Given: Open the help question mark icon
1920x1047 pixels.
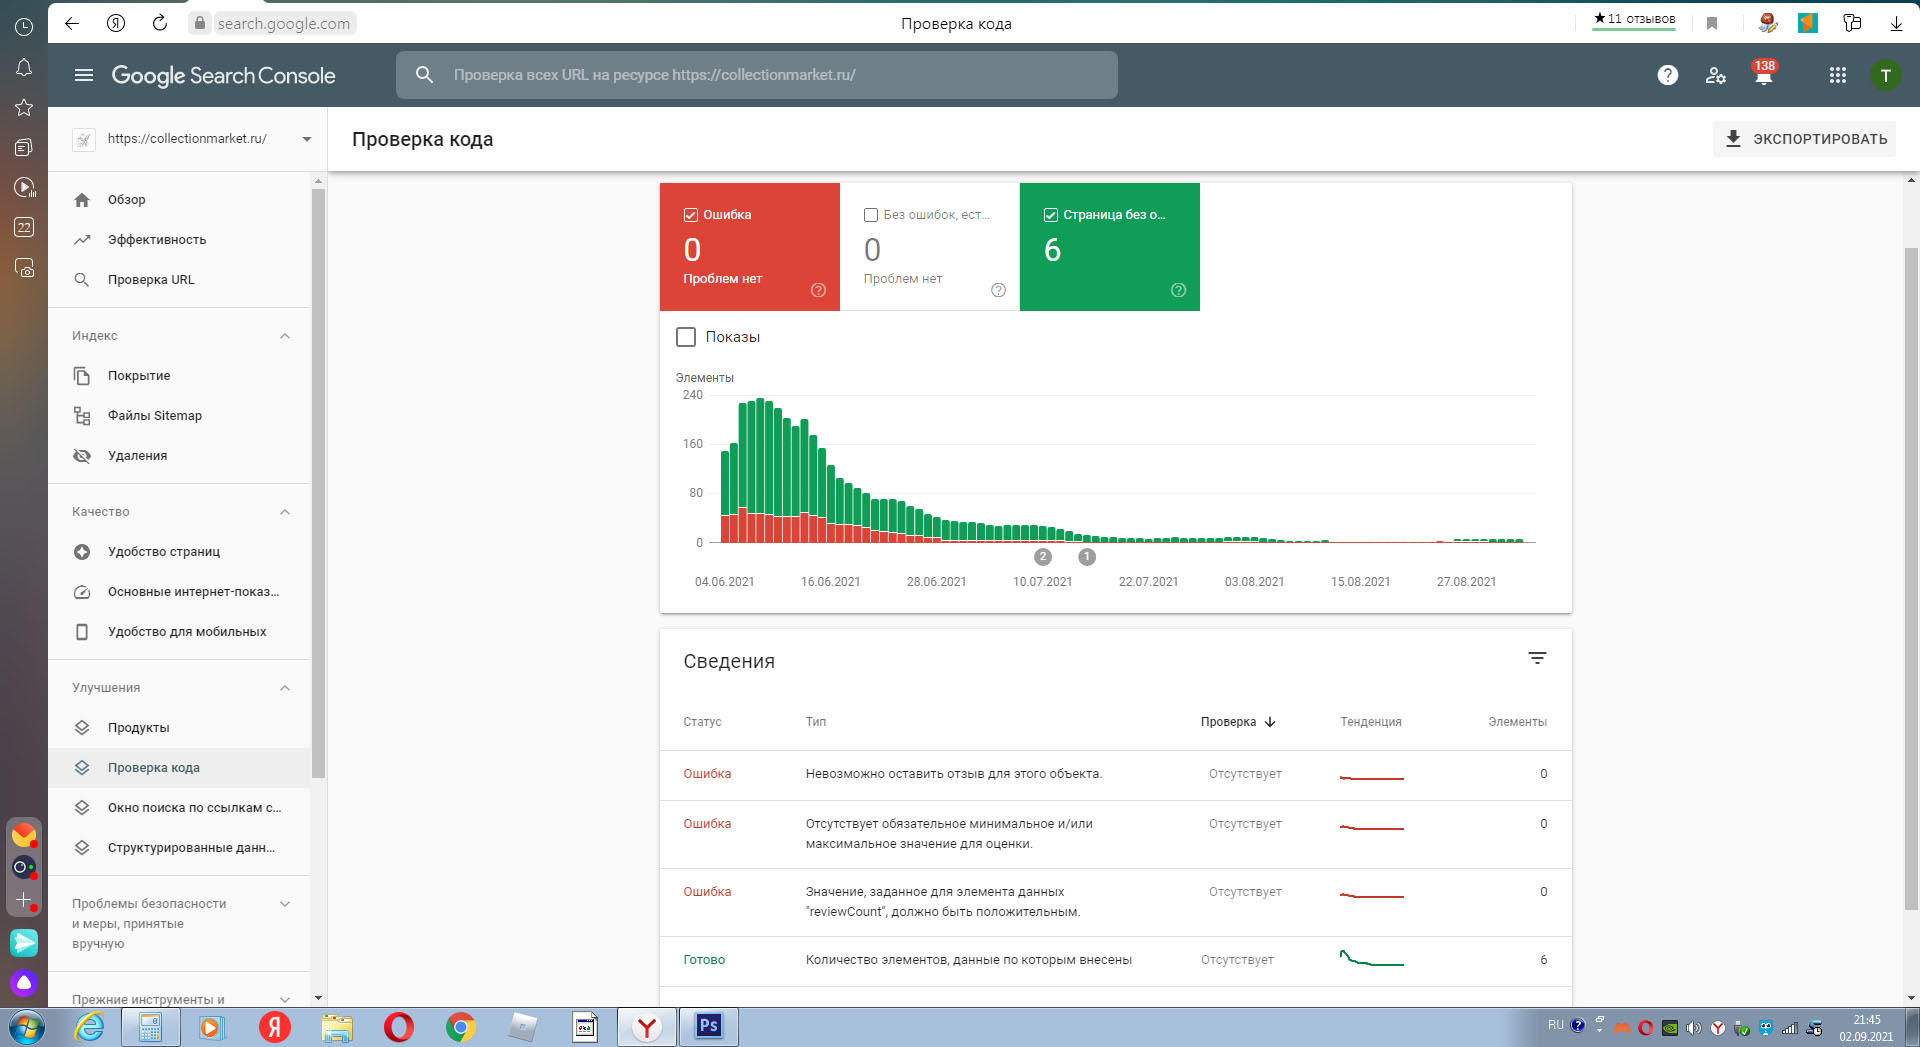Looking at the screenshot, I should [1667, 75].
